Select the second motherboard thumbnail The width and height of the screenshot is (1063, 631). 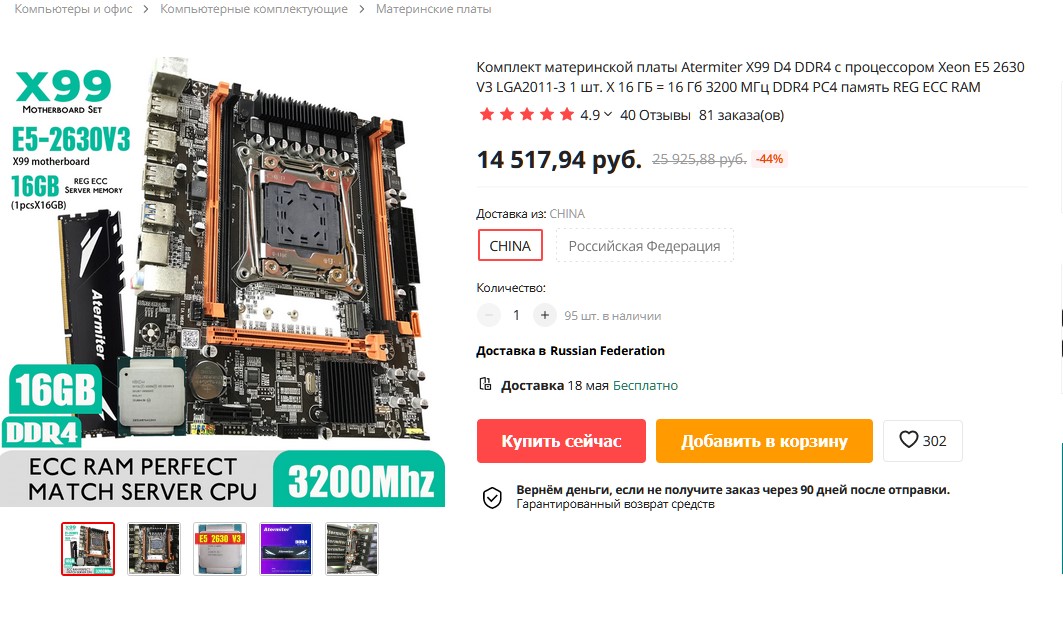point(154,549)
